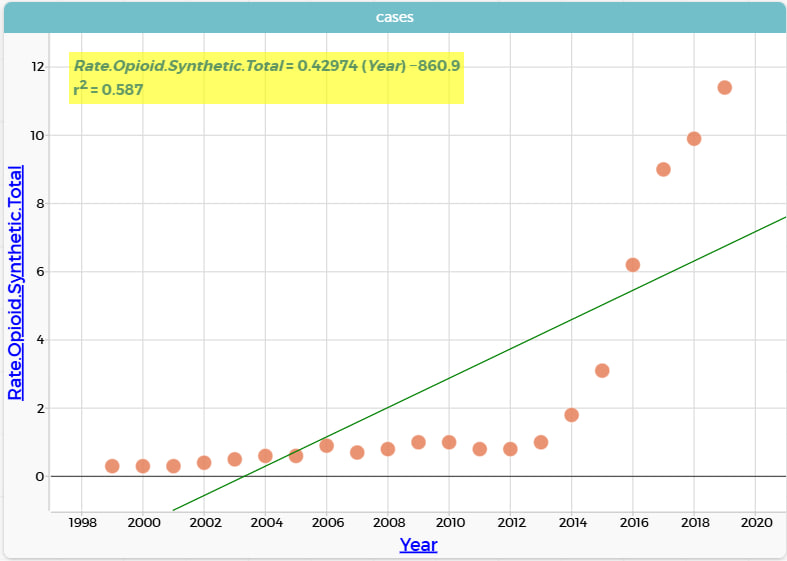The height and width of the screenshot is (561, 787).
Task: Pick the 2017 data point near 9
Action: coord(663,169)
